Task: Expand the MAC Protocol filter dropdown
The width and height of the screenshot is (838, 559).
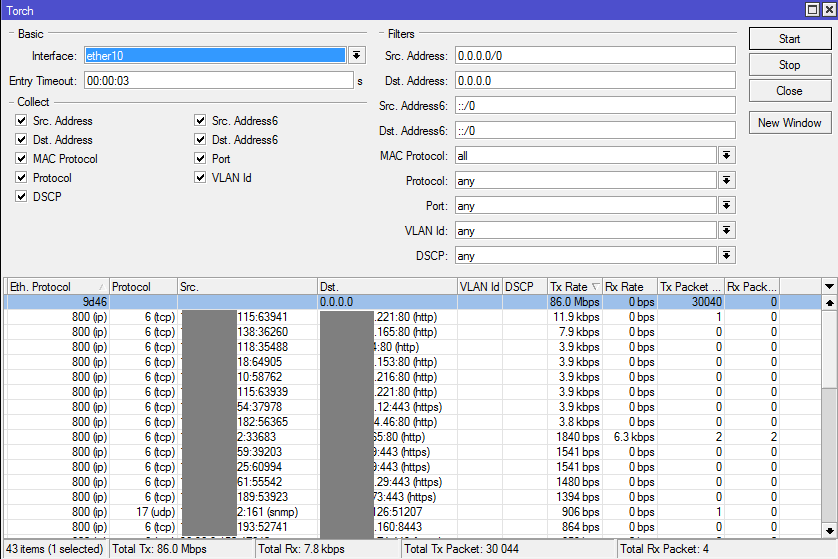Action: [726, 156]
